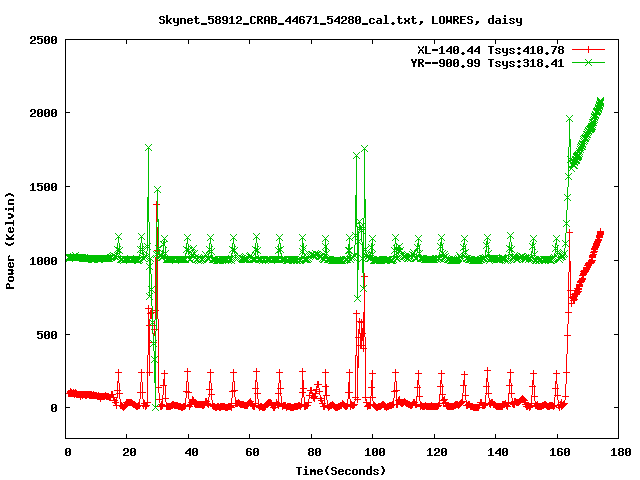Viewport: 640px width, 480px height.
Task: Click the 120 x-axis tick label
Action: tap(436, 452)
